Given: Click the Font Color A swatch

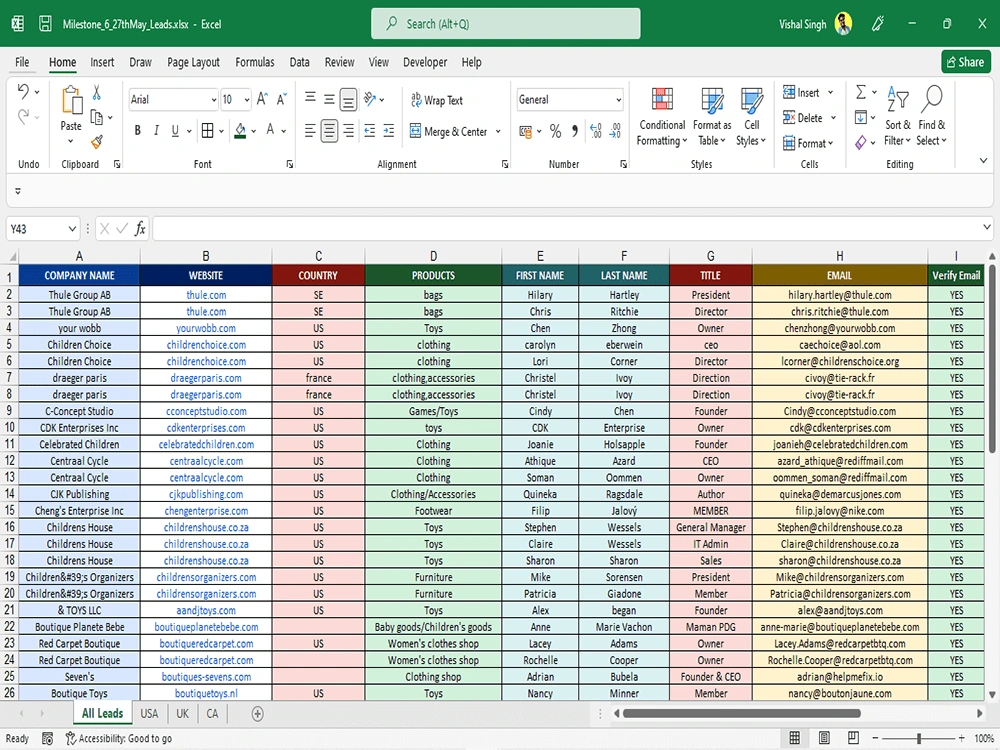Looking at the screenshot, I should tap(270, 131).
